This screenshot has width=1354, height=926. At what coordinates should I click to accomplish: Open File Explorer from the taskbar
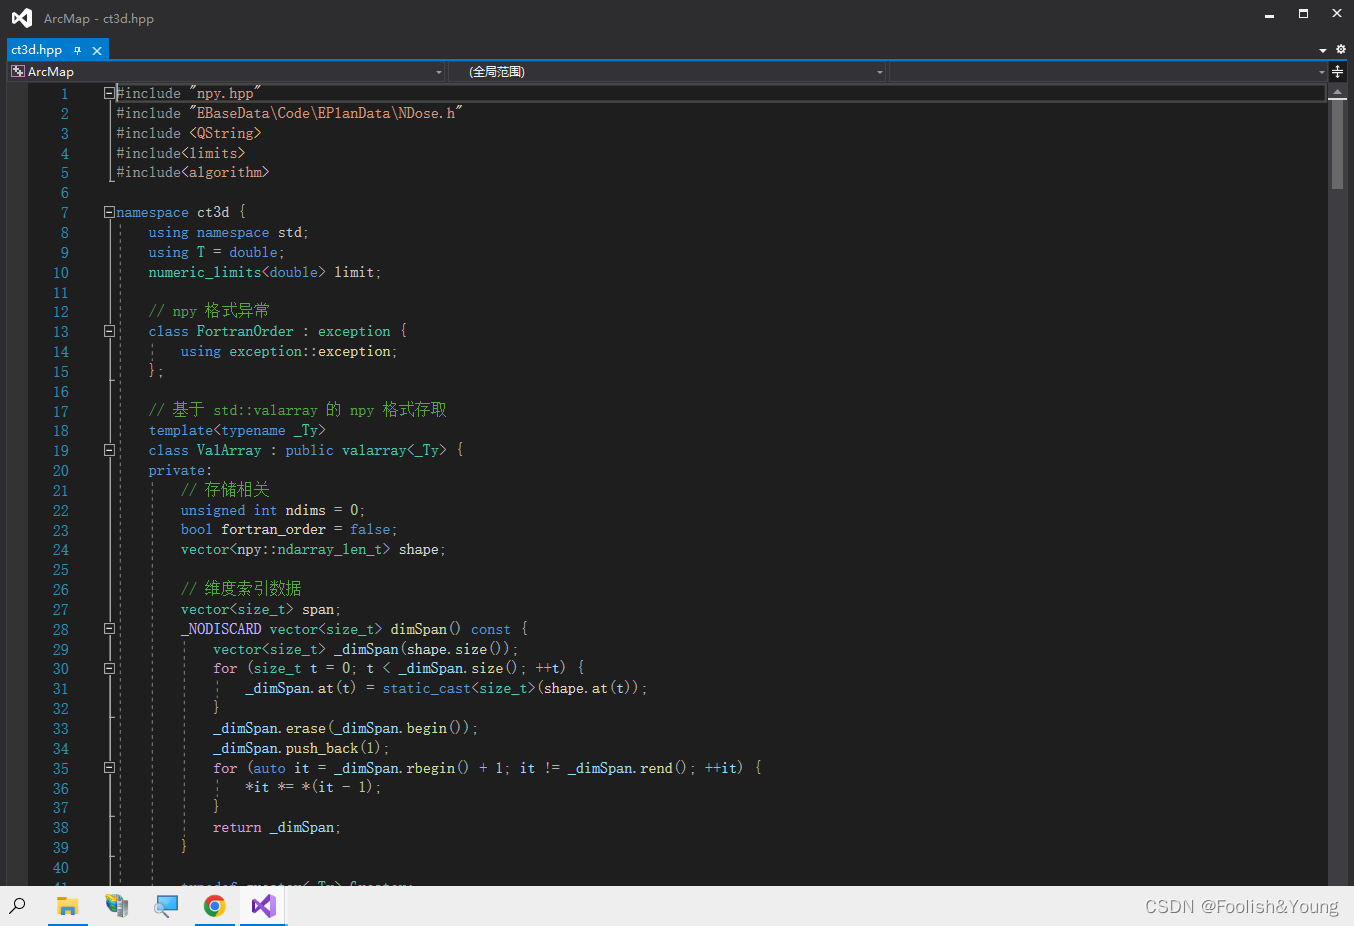pyautogui.click(x=67, y=906)
